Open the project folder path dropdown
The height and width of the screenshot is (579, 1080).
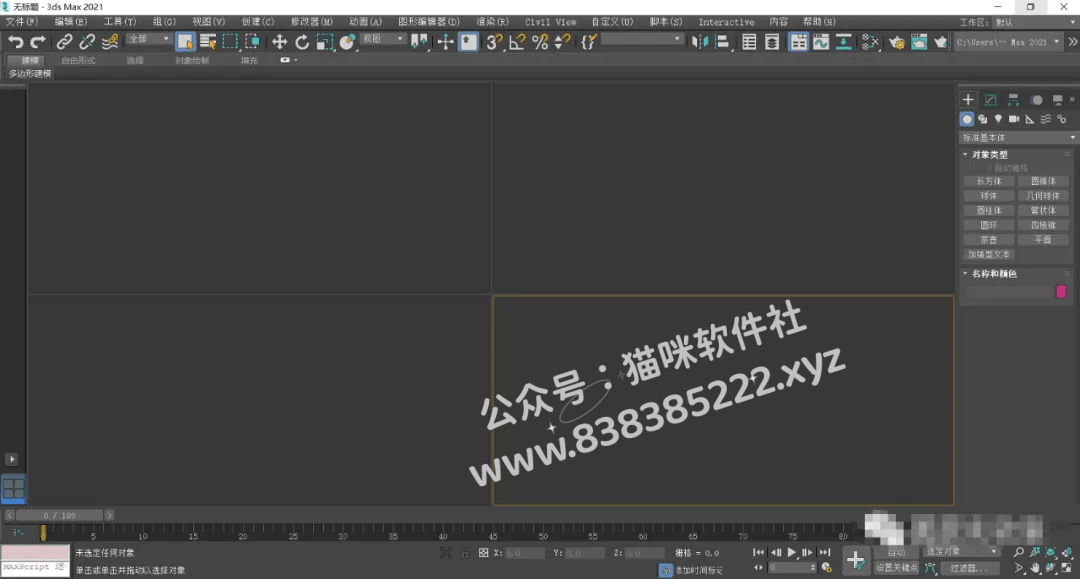(x=1008, y=42)
